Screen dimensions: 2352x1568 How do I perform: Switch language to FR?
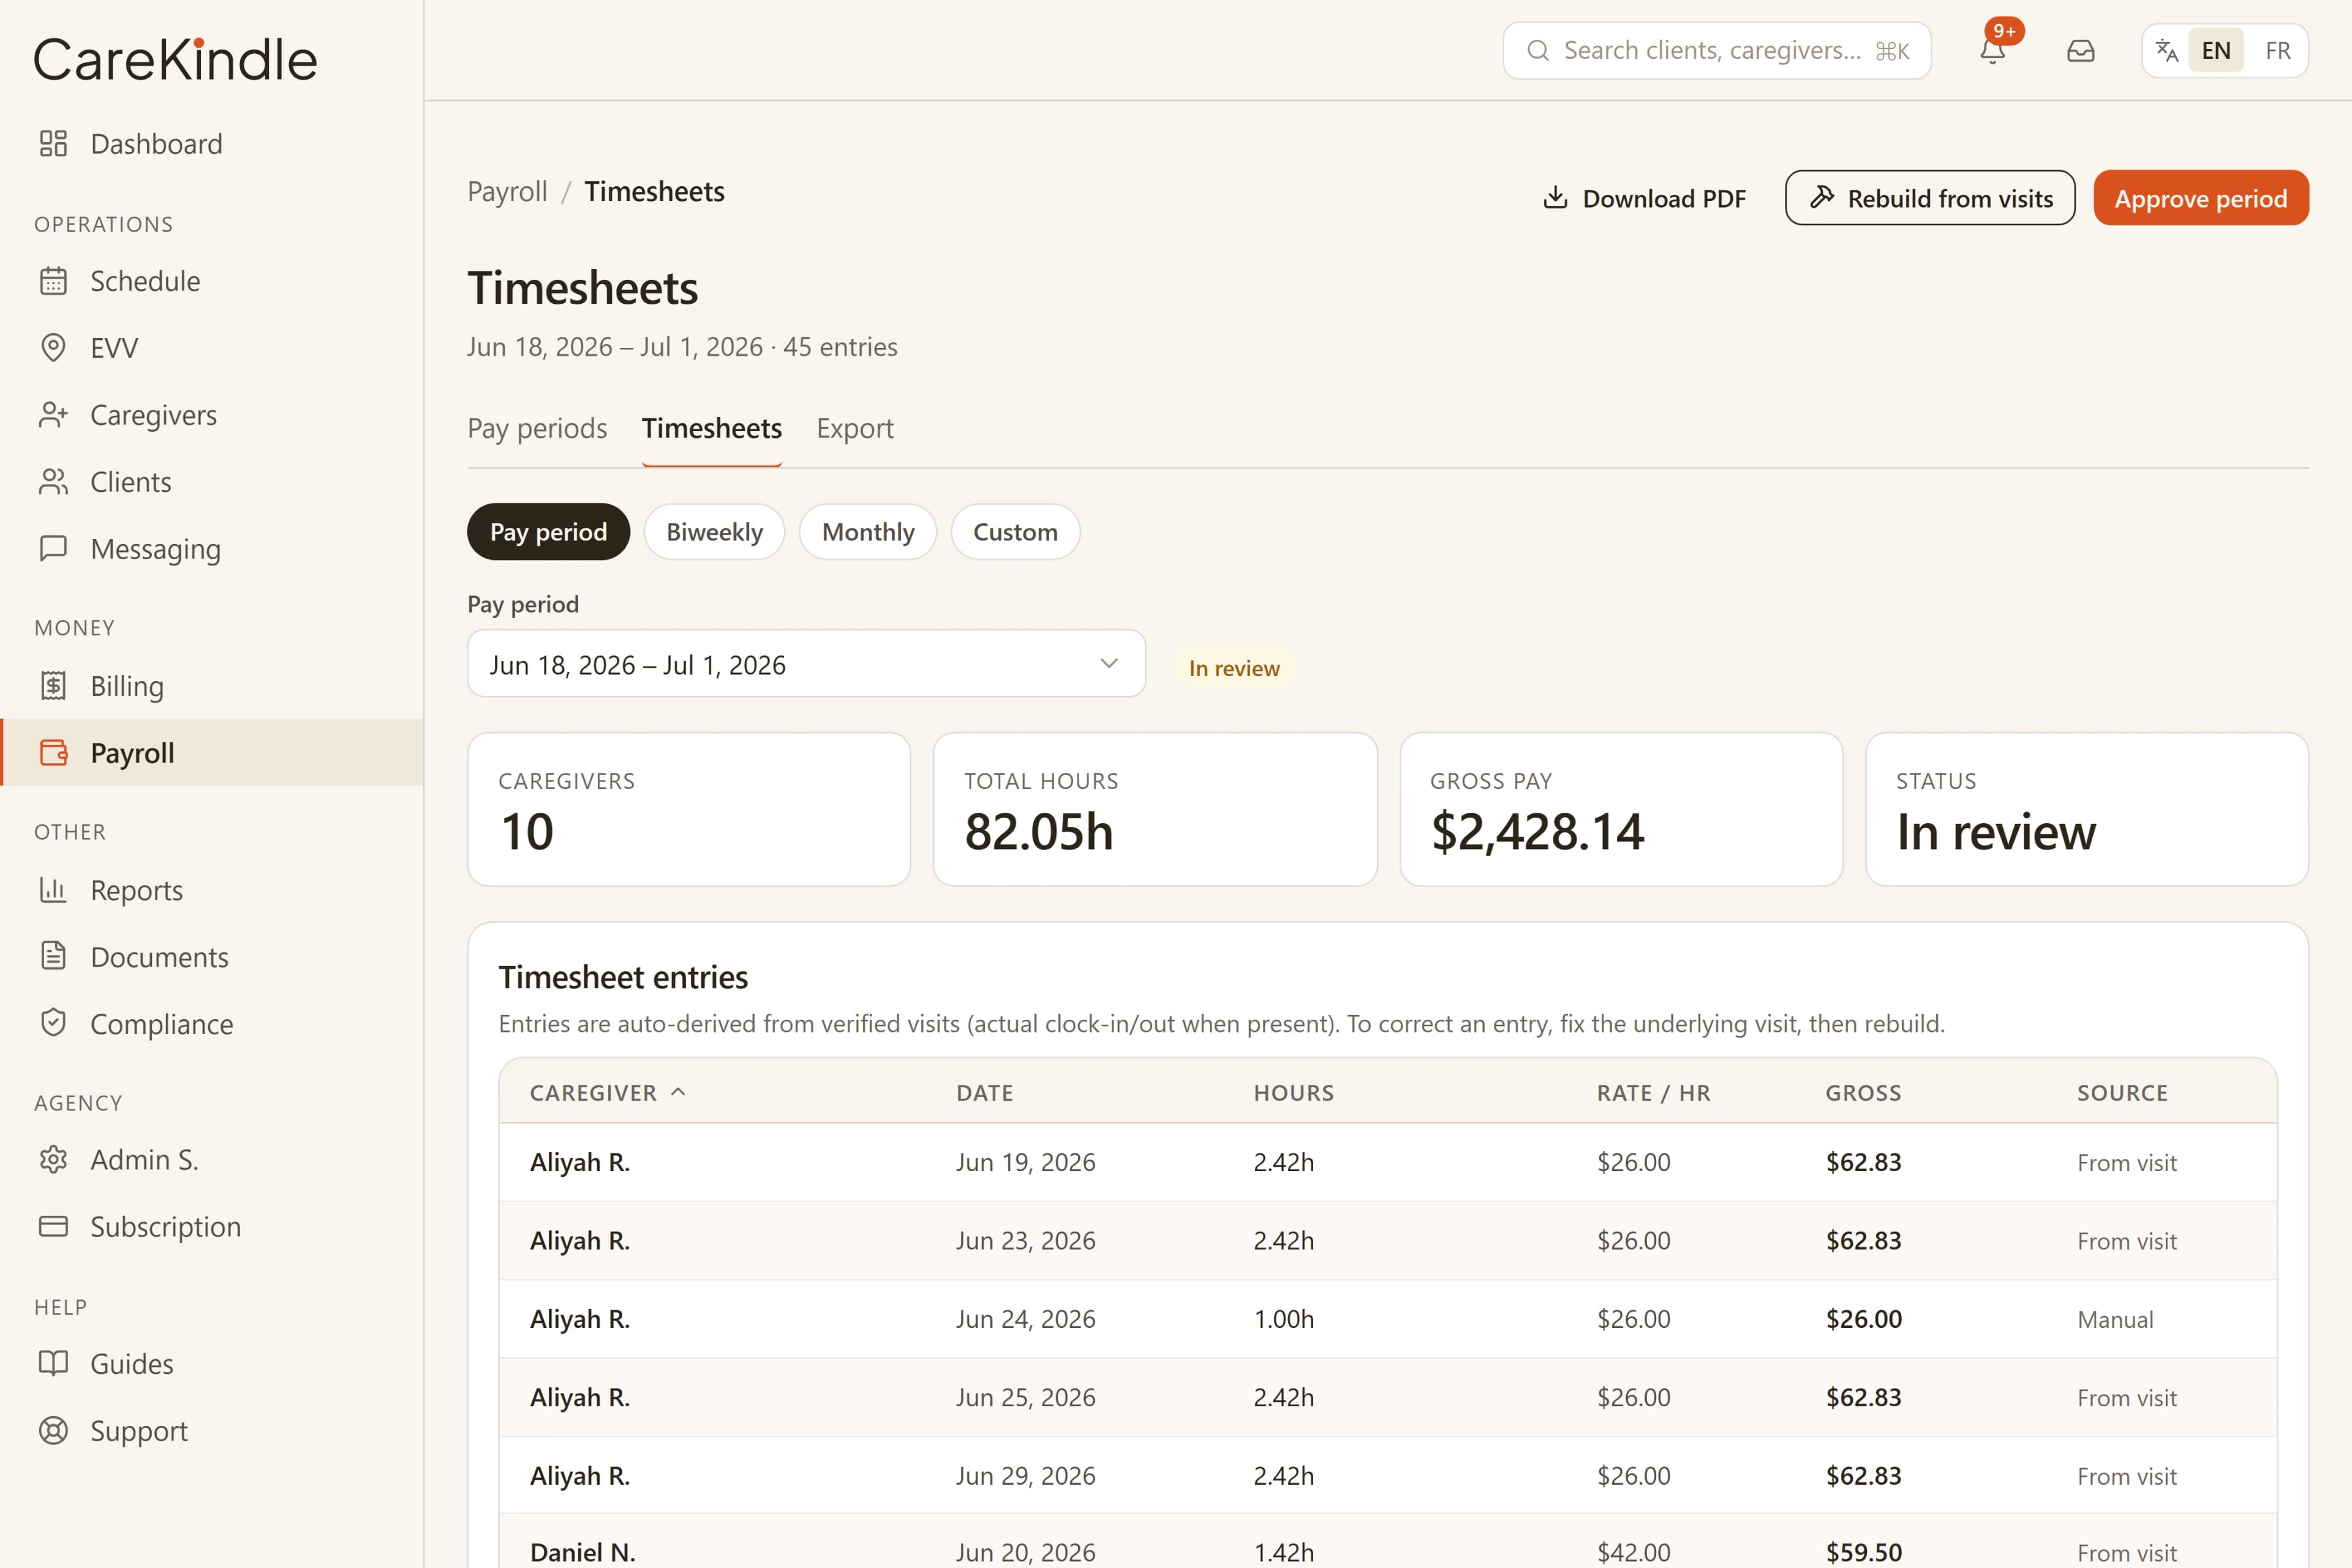coord(2278,50)
